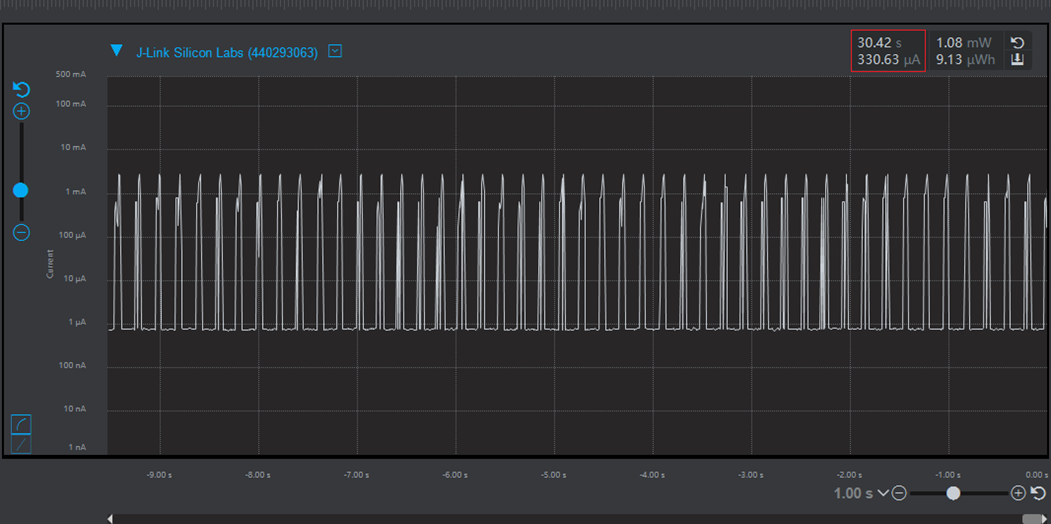1051x524 pixels.
Task: Reset the current and power statistics counters
Action: tap(1017, 43)
